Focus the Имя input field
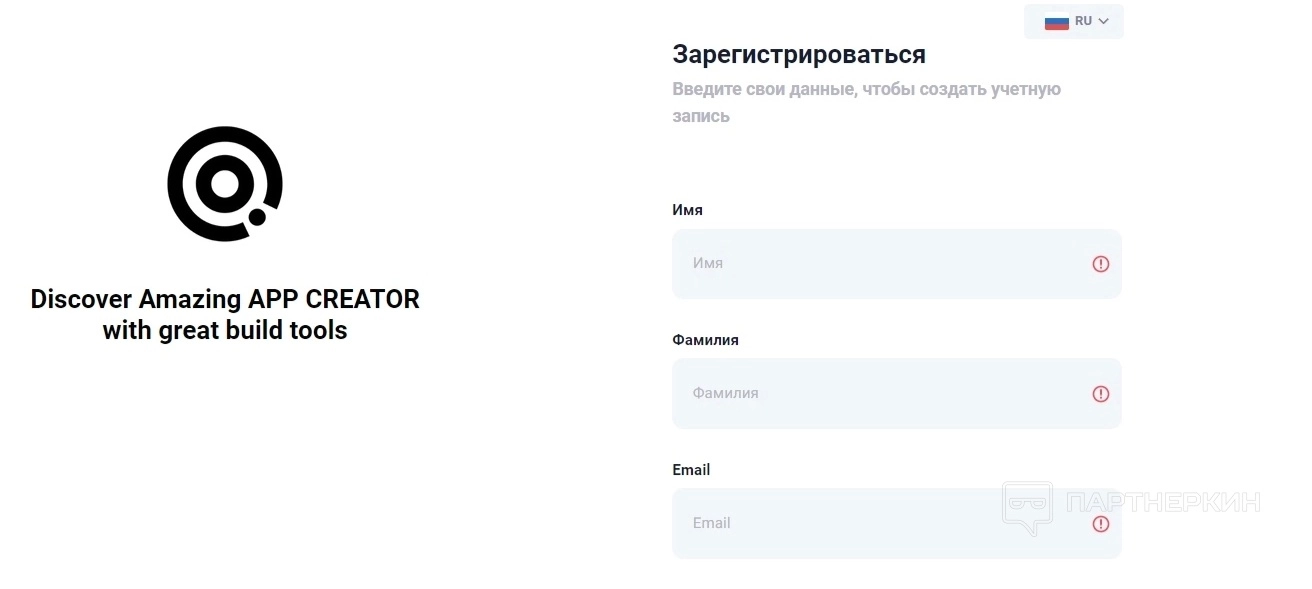Image resolution: width=1312 pixels, height=589 pixels. [880, 264]
